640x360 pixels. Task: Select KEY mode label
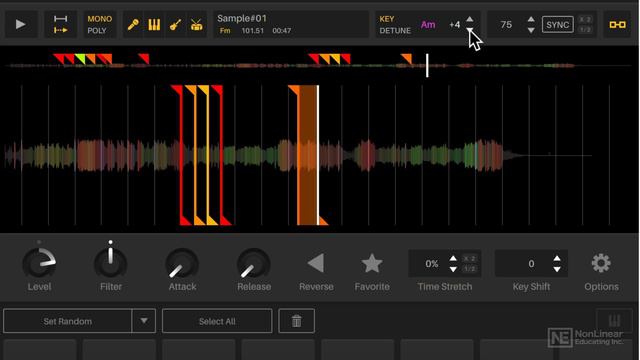pyautogui.click(x=387, y=19)
